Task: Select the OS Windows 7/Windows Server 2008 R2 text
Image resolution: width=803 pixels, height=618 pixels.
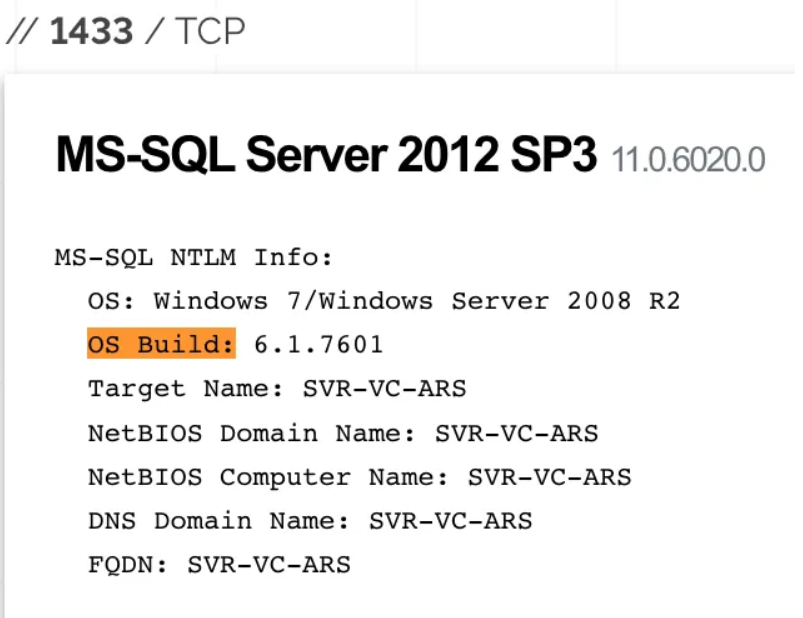Action: (384, 301)
